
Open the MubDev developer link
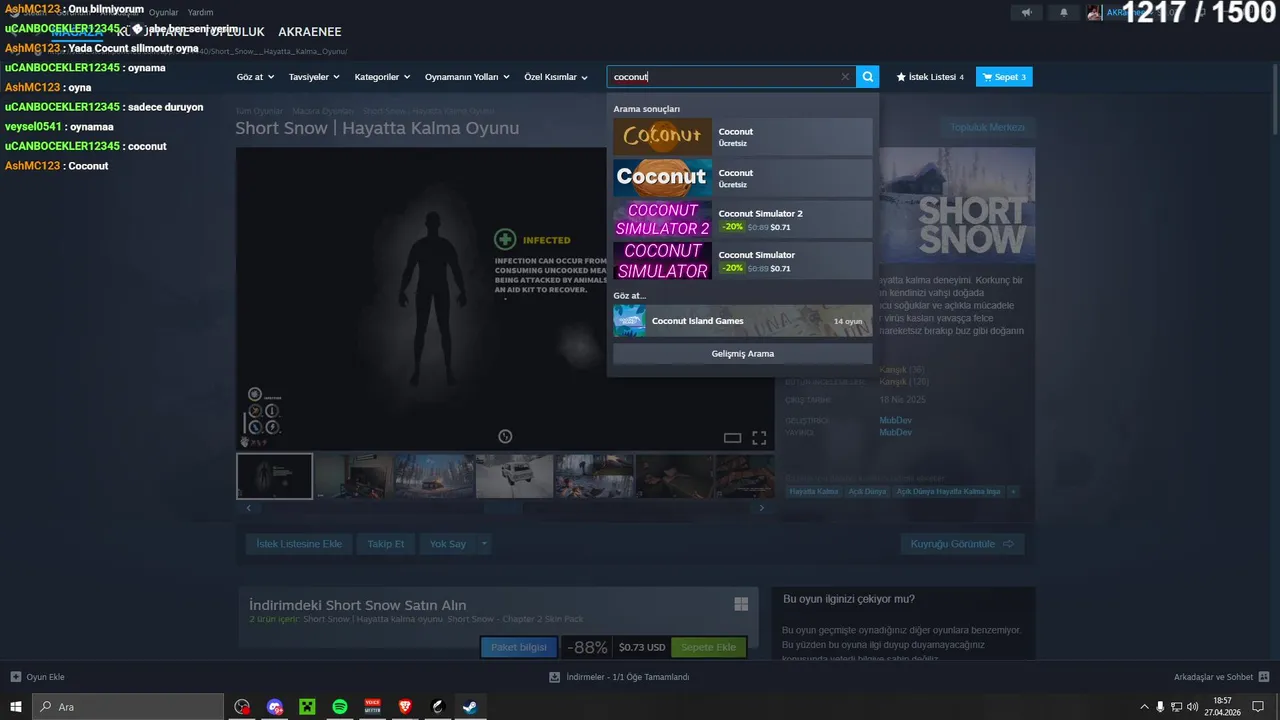click(895, 421)
